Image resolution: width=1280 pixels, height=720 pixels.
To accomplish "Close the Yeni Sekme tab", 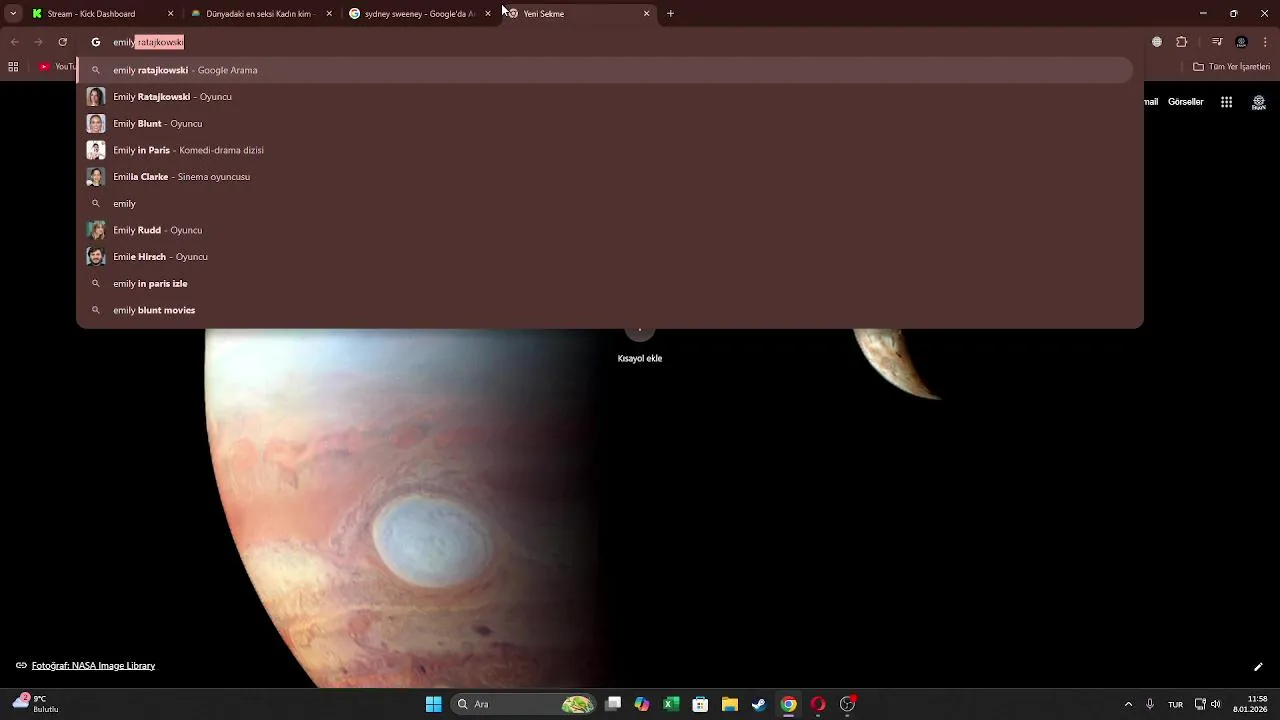I will pos(647,14).
